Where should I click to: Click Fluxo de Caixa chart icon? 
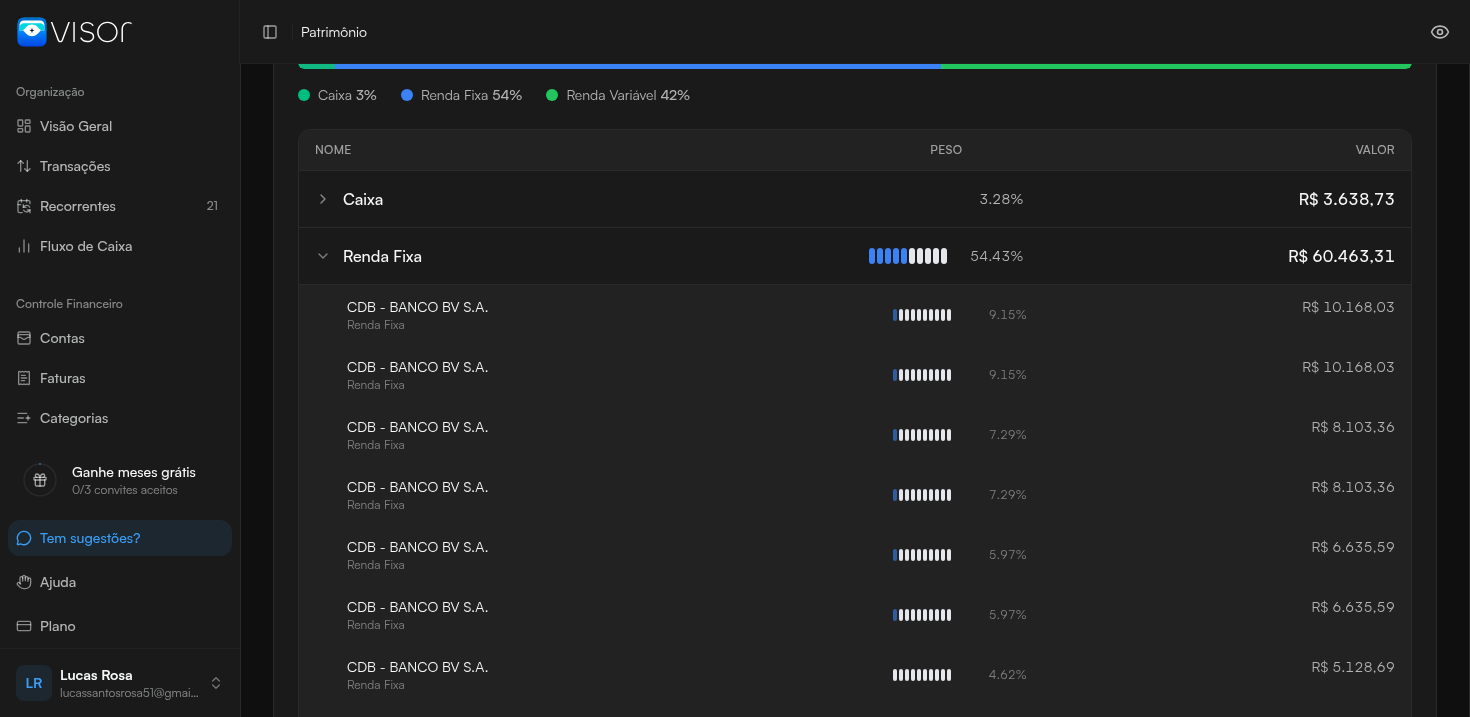click(24, 247)
